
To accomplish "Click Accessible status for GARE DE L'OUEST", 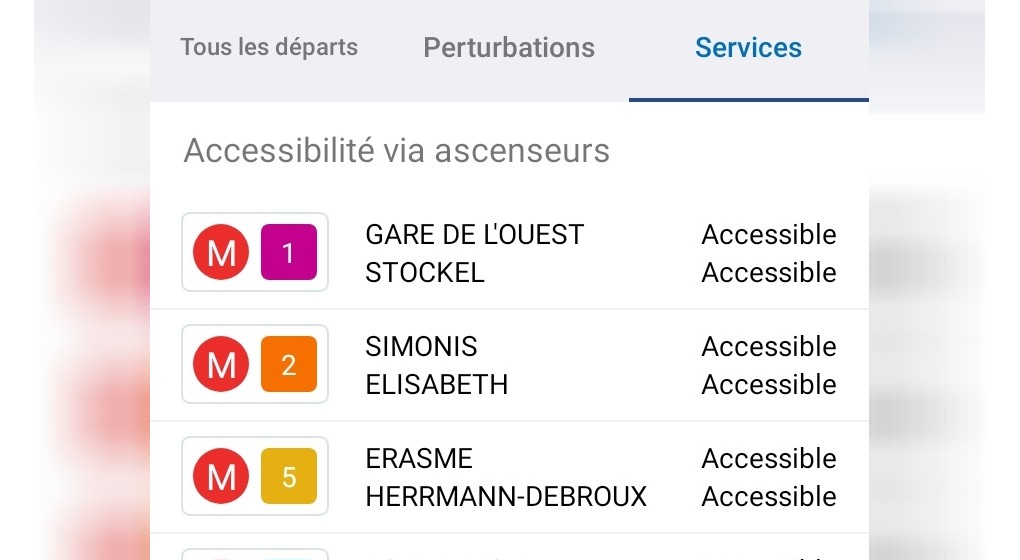I will coord(769,235).
